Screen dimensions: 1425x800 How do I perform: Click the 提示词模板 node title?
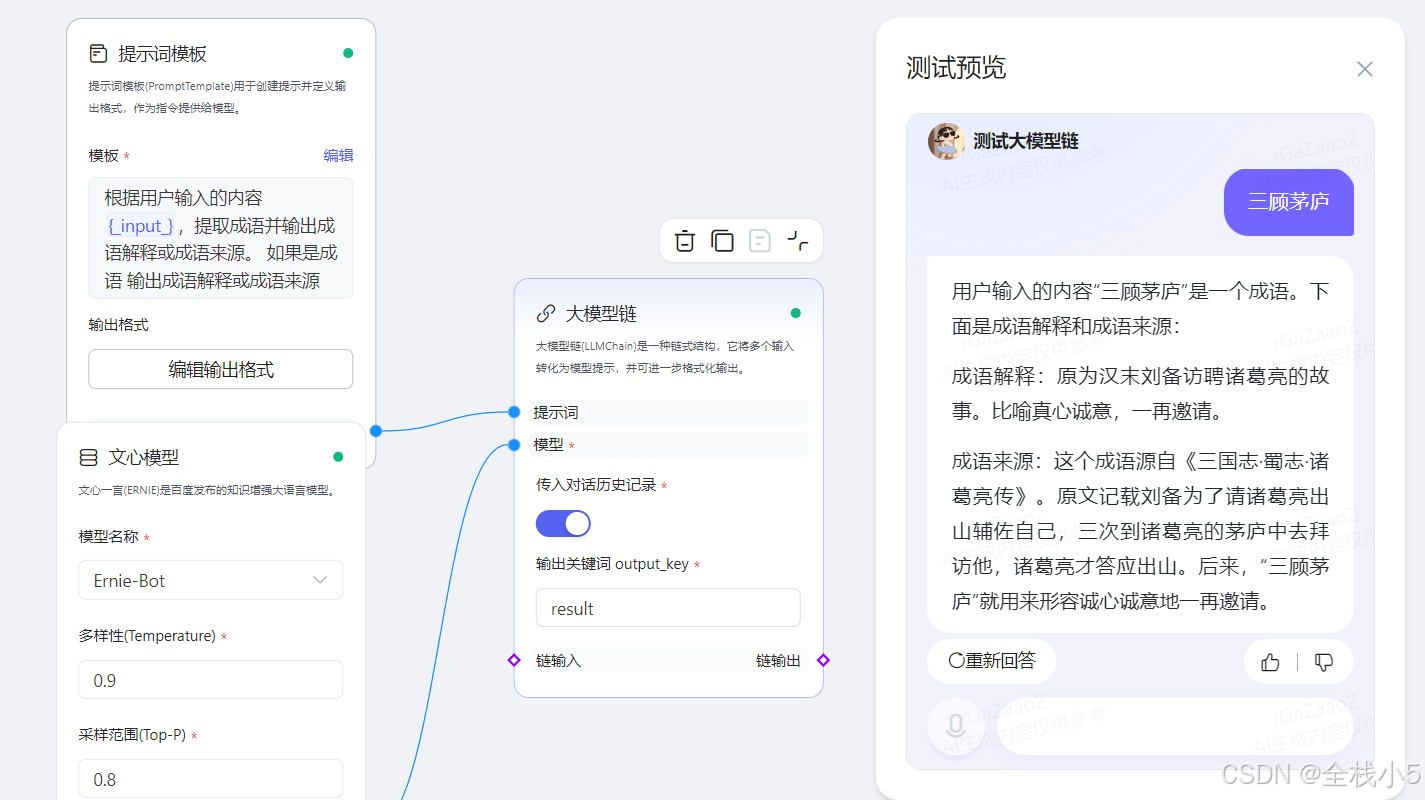click(162, 53)
